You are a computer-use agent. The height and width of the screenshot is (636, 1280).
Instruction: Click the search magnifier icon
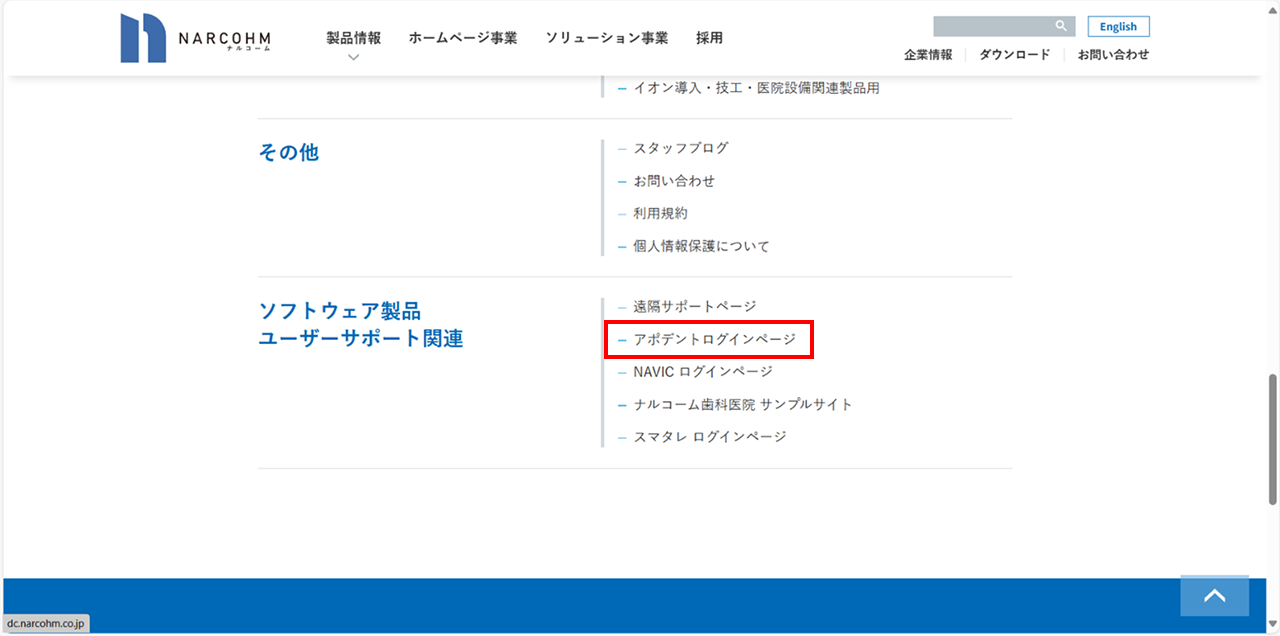point(1061,26)
